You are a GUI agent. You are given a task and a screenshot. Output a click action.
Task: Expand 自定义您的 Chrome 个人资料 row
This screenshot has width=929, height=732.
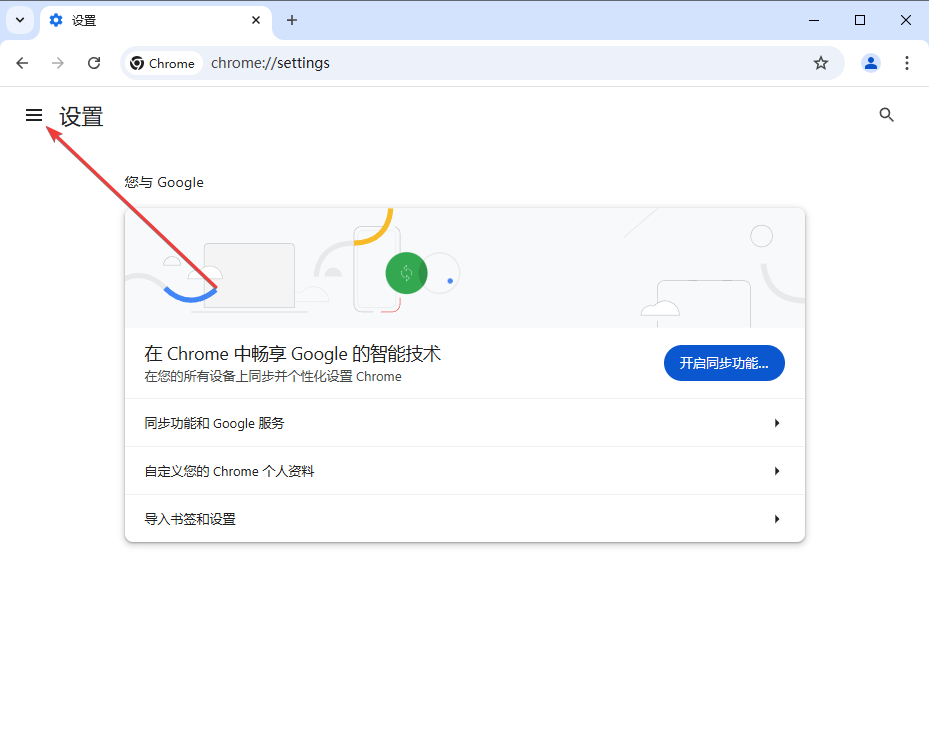(x=464, y=470)
